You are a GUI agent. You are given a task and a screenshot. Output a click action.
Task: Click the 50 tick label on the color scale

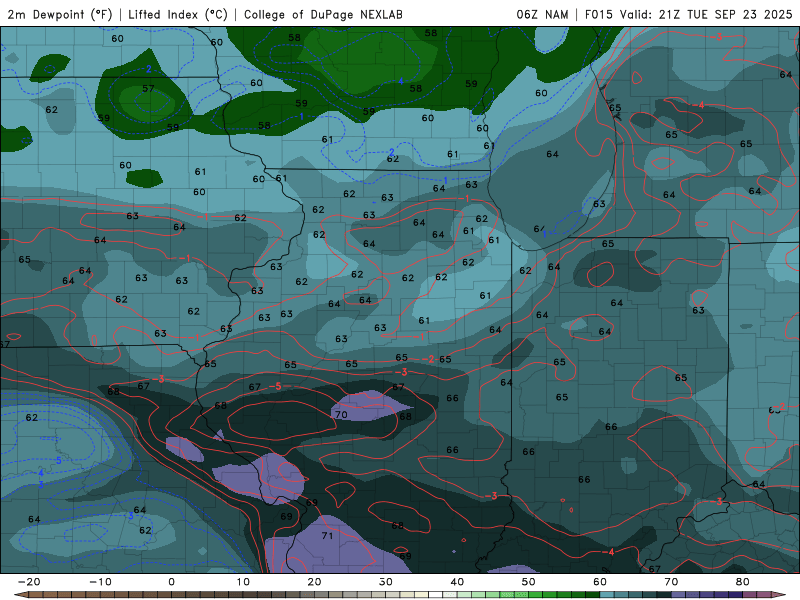click(x=529, y=582)
